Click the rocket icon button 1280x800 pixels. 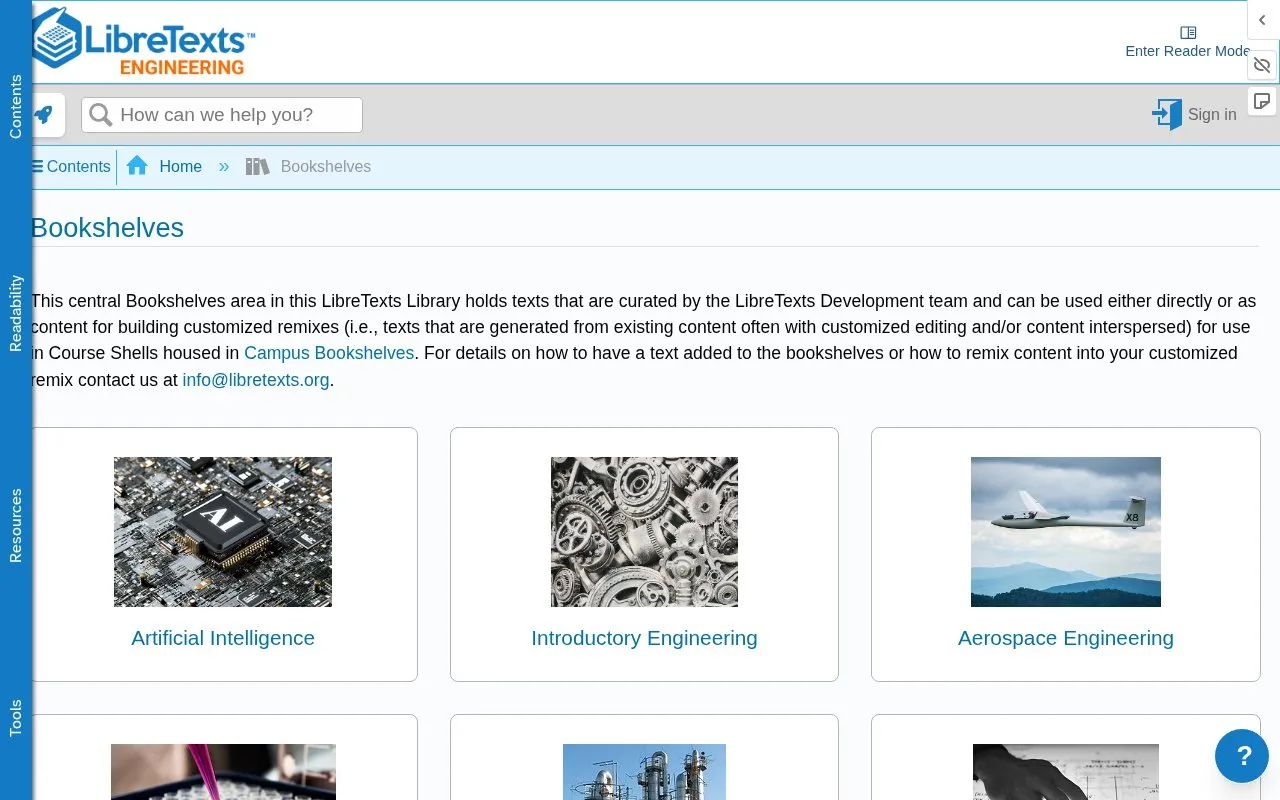[x=43, y=115]
